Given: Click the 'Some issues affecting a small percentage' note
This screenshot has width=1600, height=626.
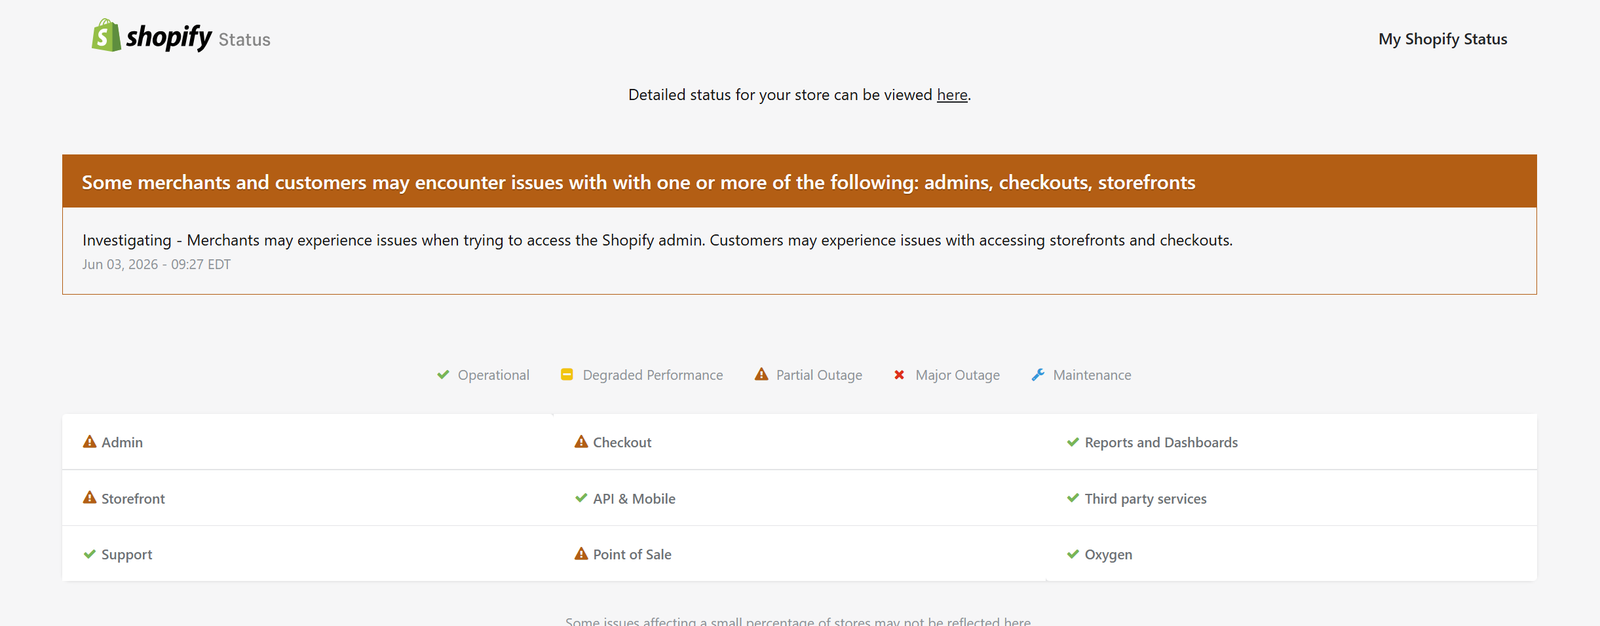Looking at the screenshot, I should [x=798, y=621].
